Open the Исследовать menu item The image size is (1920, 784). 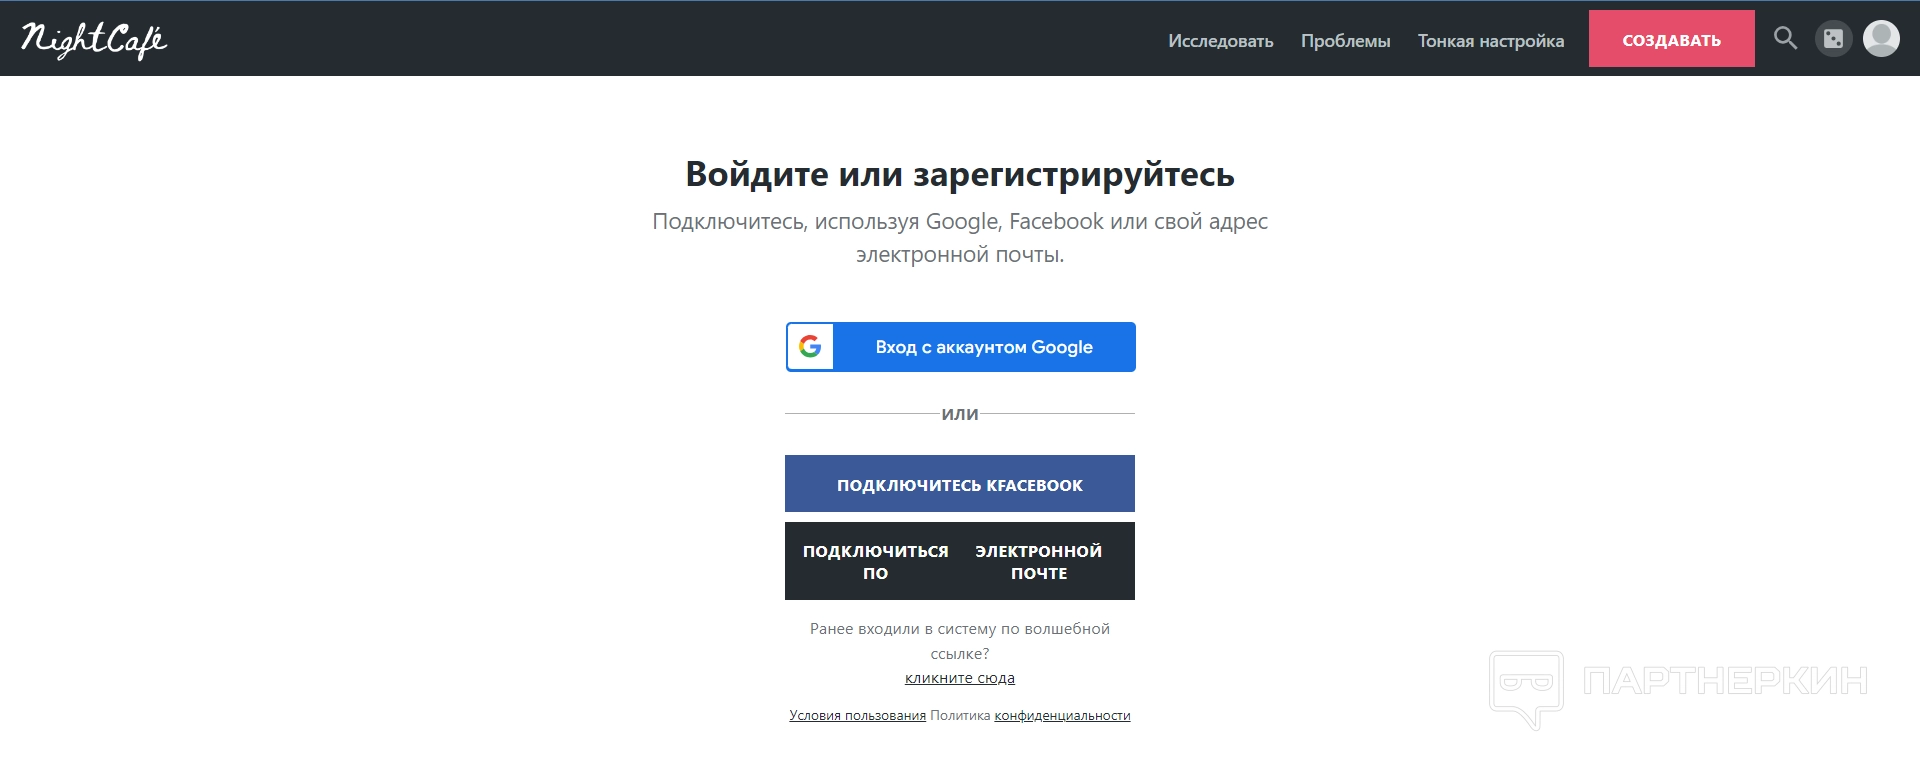1220,41
